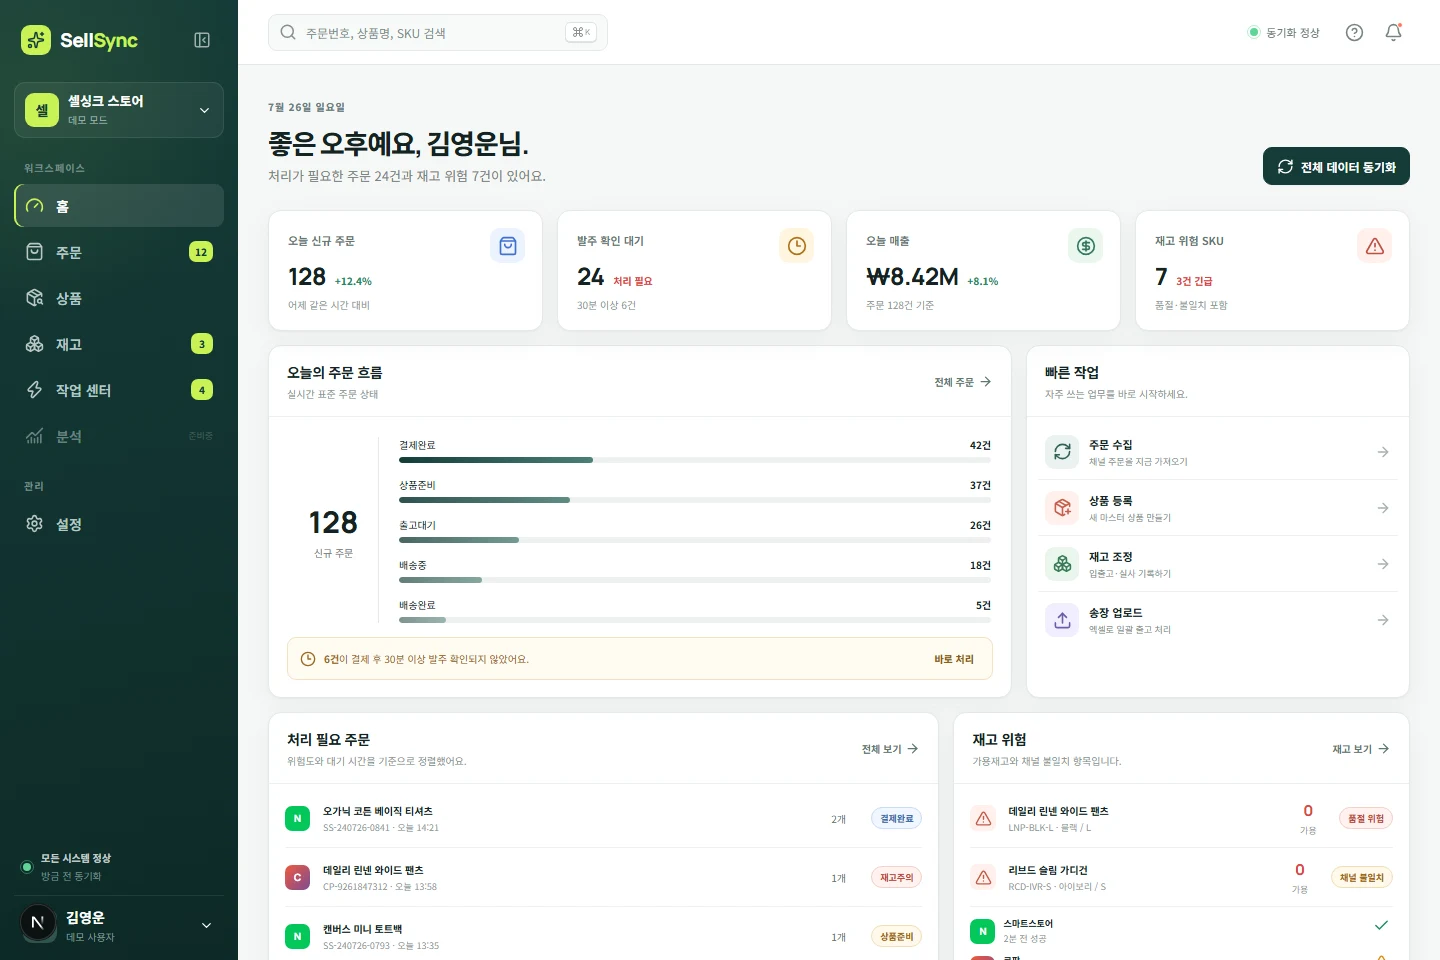Click 품절 위험 tag in stock risk list
Image resolution: width=1440 pixels, height=960 pixels.
[x=1366, y=819]
